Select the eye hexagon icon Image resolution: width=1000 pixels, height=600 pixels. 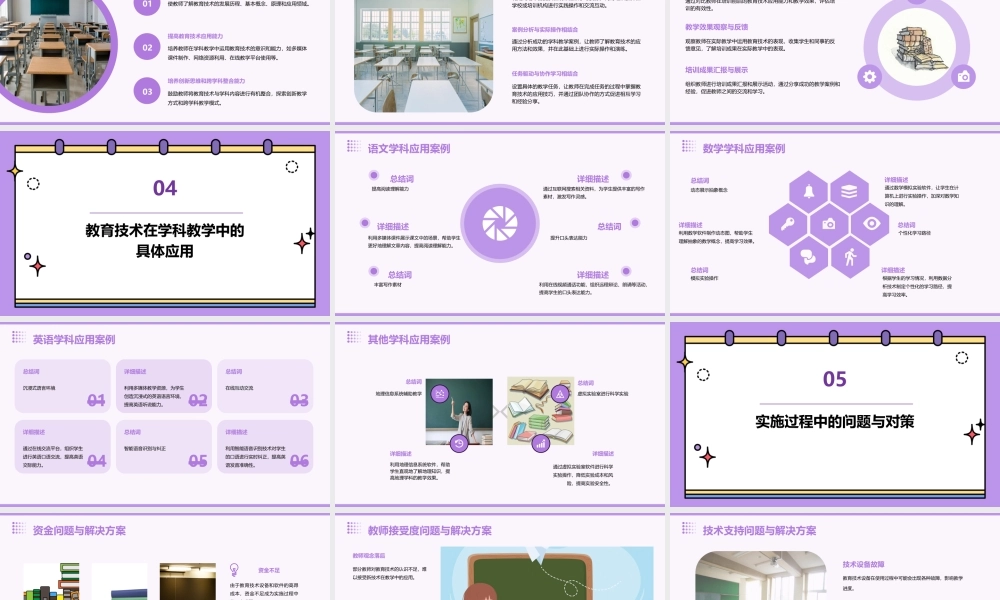click(871, 224)
